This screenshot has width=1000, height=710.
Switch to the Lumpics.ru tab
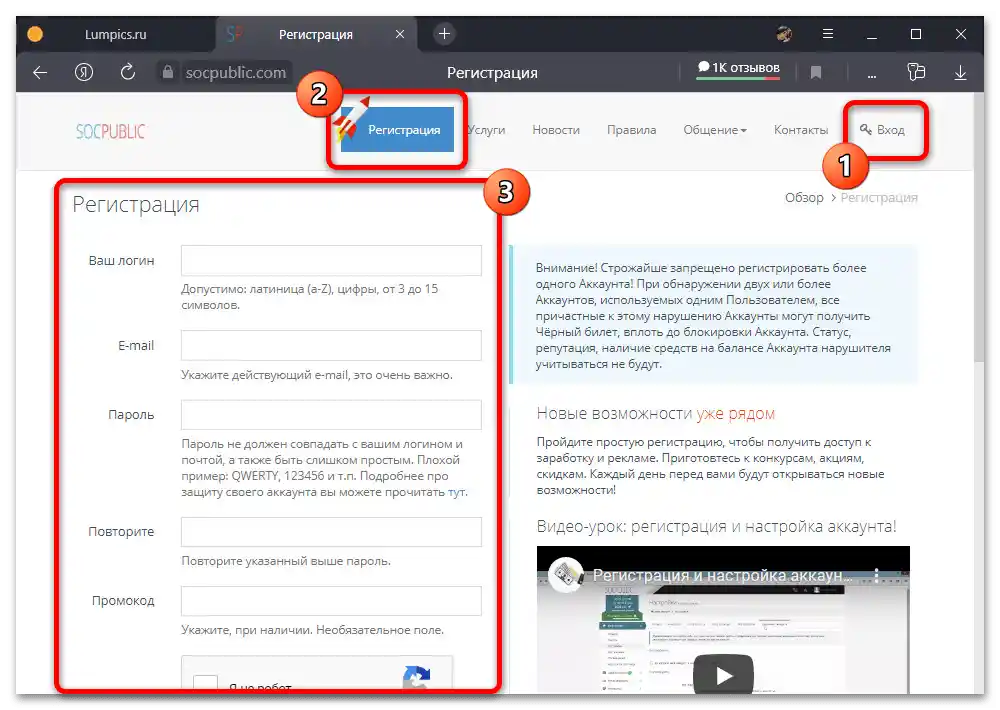(x=115, y=34)
